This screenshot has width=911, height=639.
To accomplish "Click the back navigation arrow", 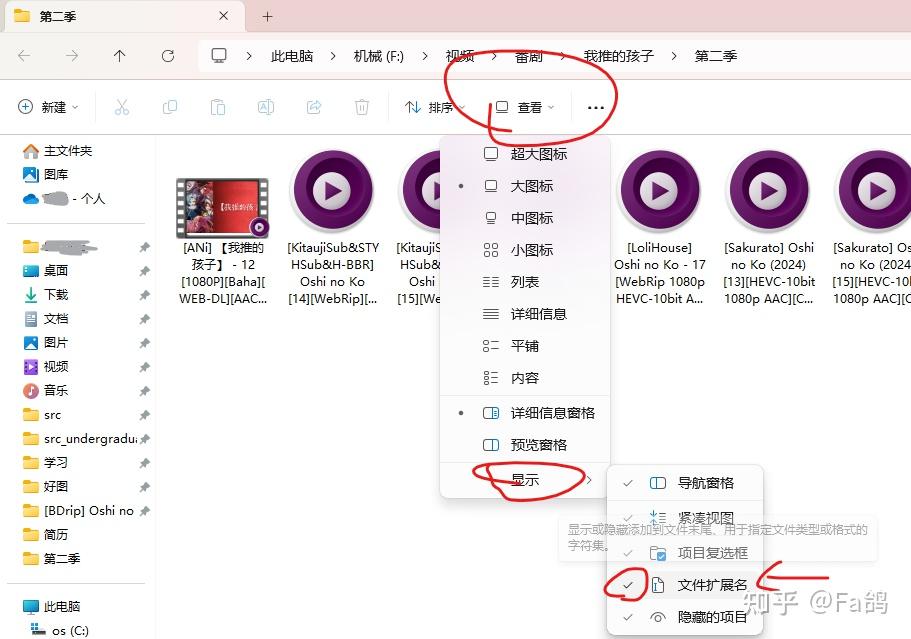I will (x=24, y=55).
